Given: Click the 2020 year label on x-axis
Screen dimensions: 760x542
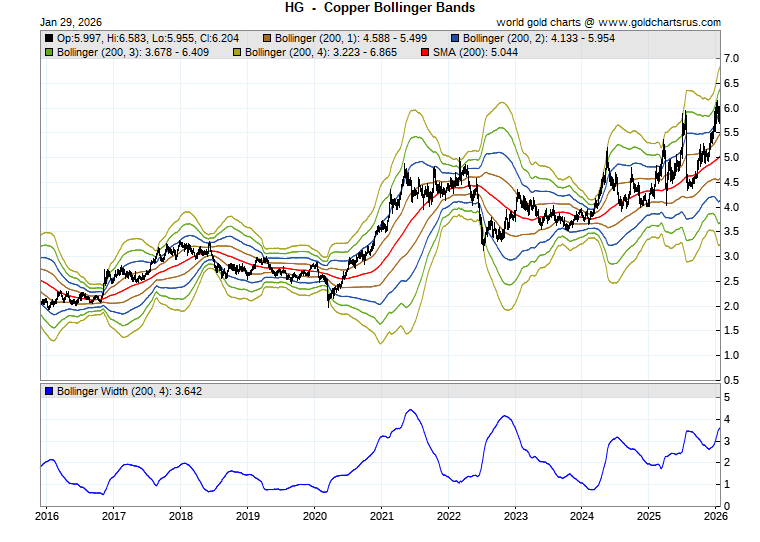Looking at the screenshot, I should [x=315, y=517].
